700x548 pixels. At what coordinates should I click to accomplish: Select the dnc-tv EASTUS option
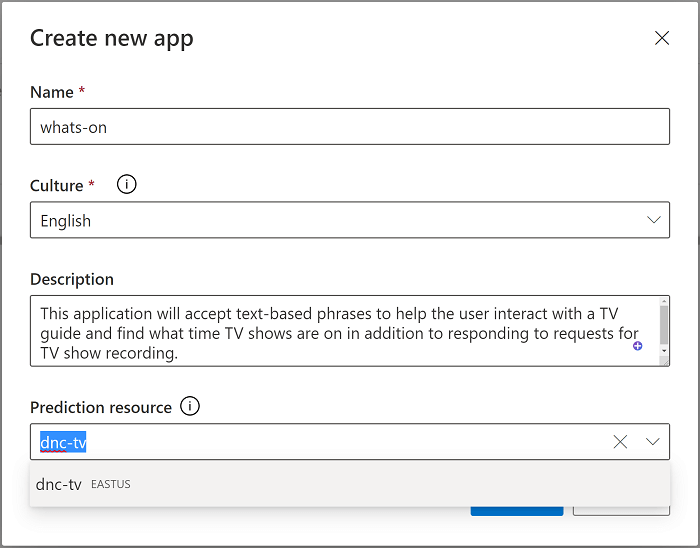tap(60, 485)
